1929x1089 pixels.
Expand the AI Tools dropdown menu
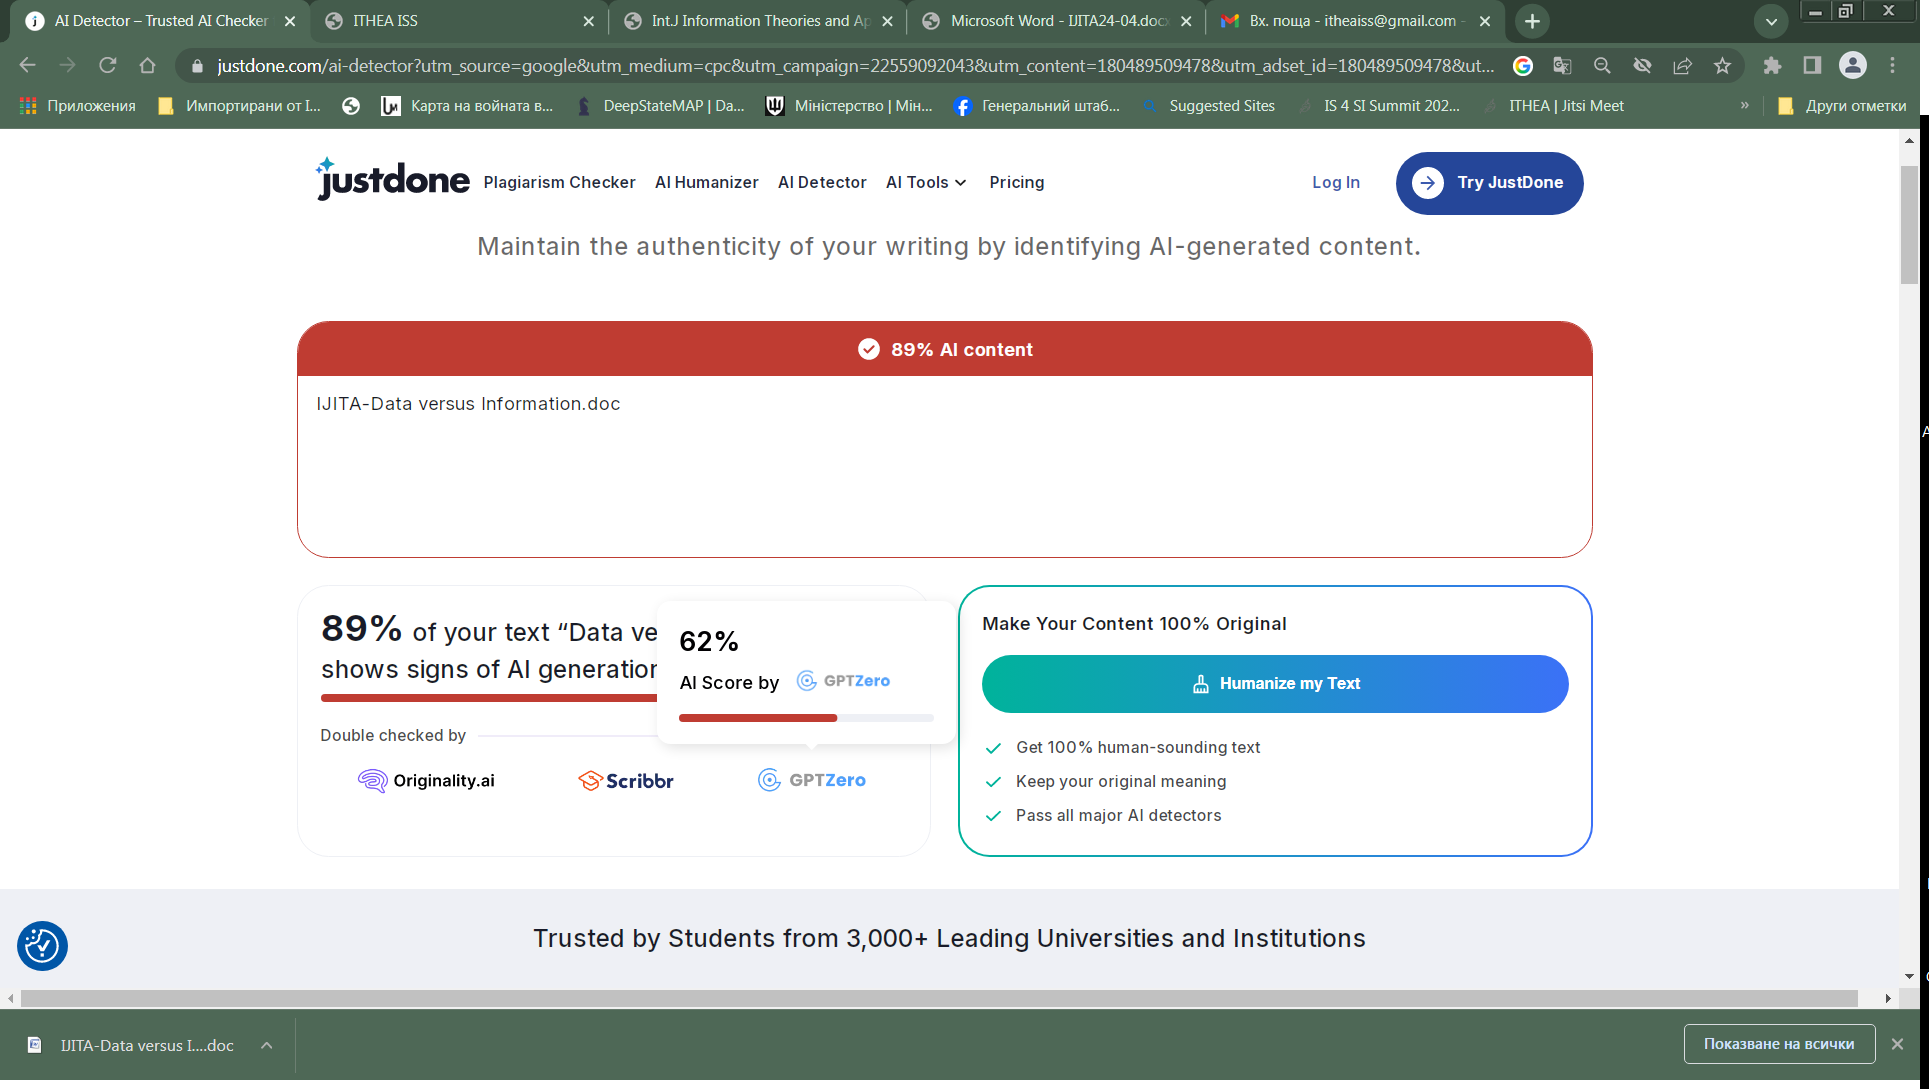pos(926,182)
